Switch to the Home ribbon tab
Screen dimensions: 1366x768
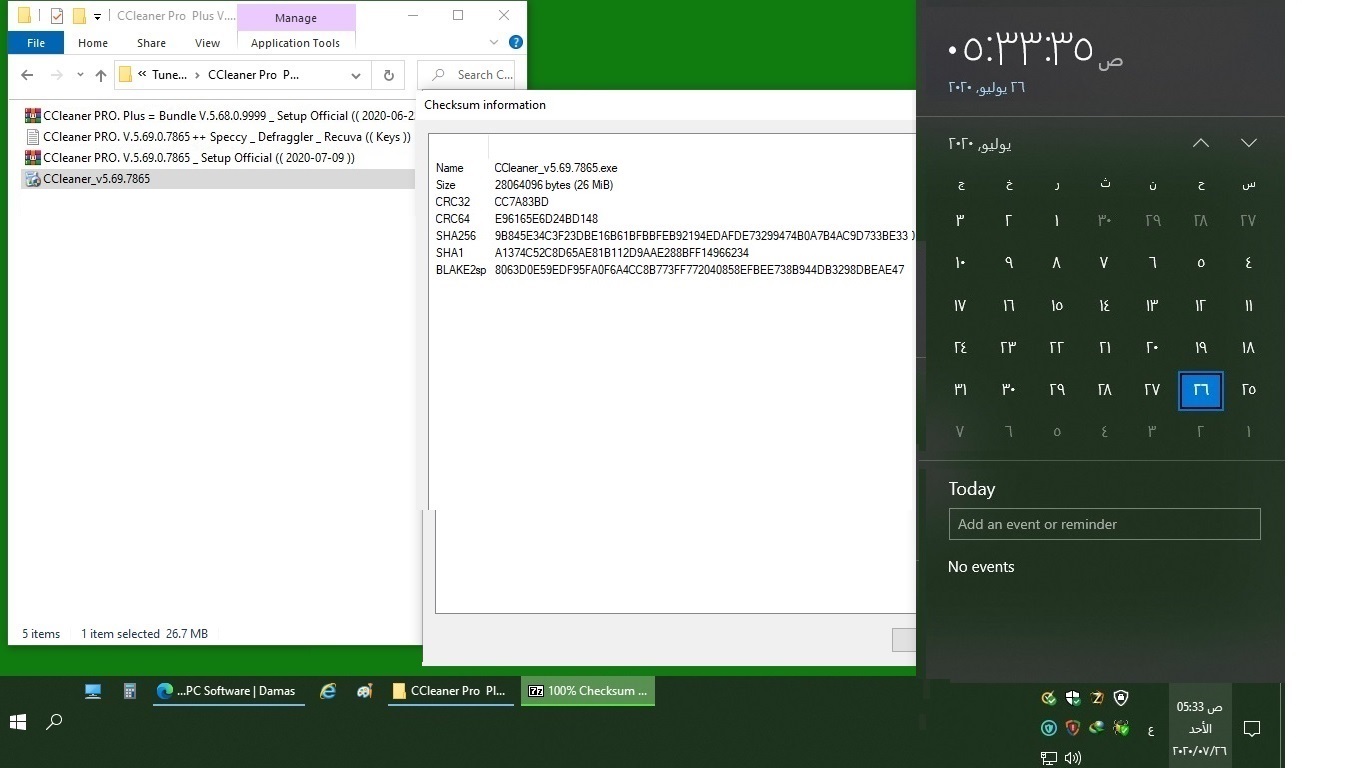(93, 43)
